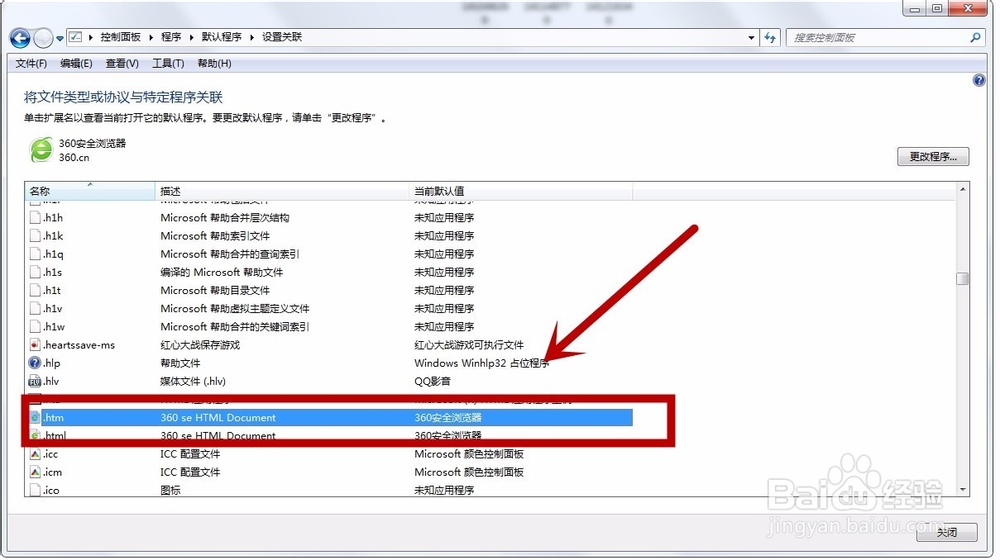Select the .htm row icon
The width and height of the screenshot is (1000, 560).
pyautogui.click(x=35, y=418)
